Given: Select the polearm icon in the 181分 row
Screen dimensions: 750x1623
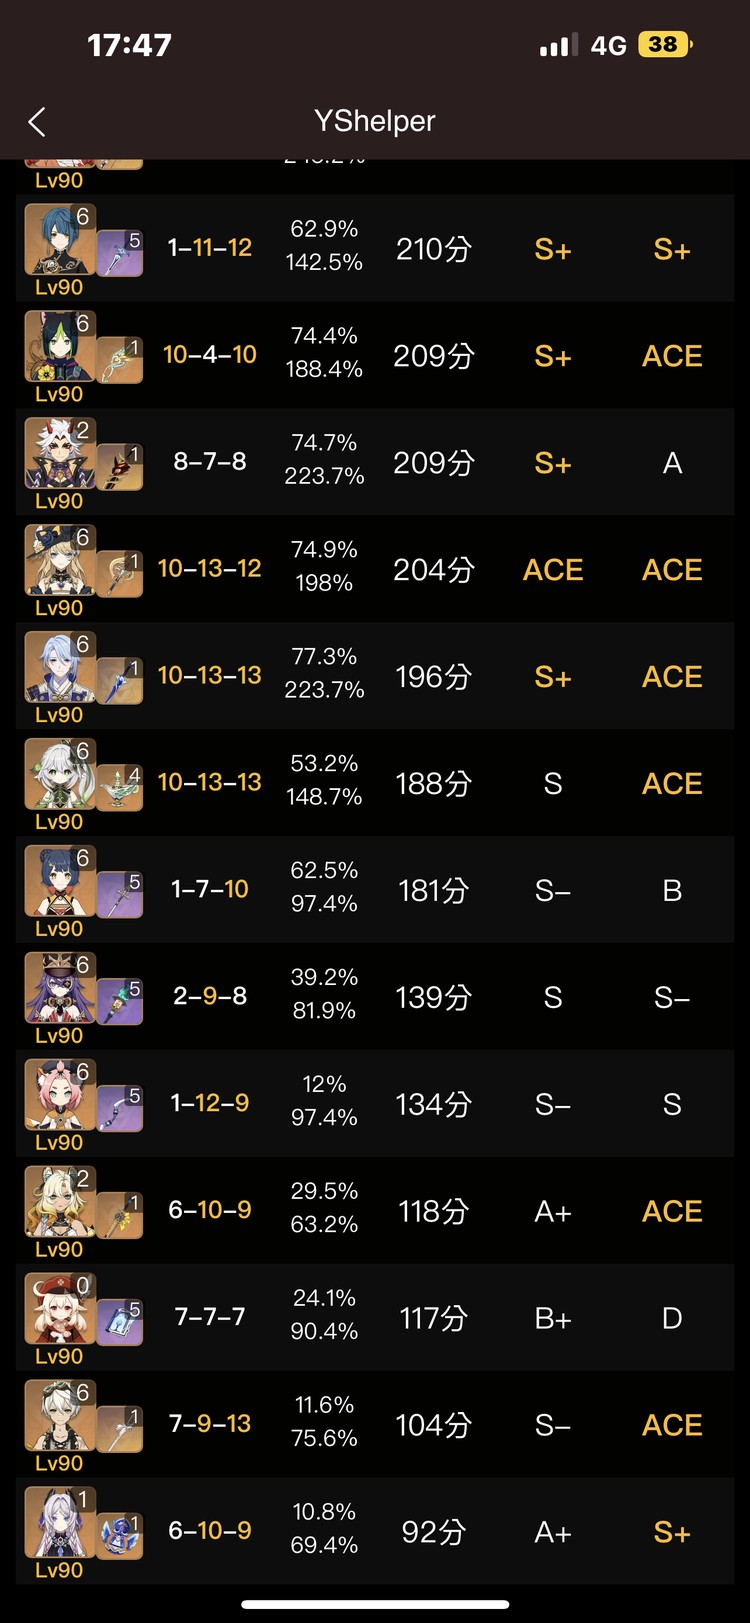Looking at the screenshot, I should 120,894.
